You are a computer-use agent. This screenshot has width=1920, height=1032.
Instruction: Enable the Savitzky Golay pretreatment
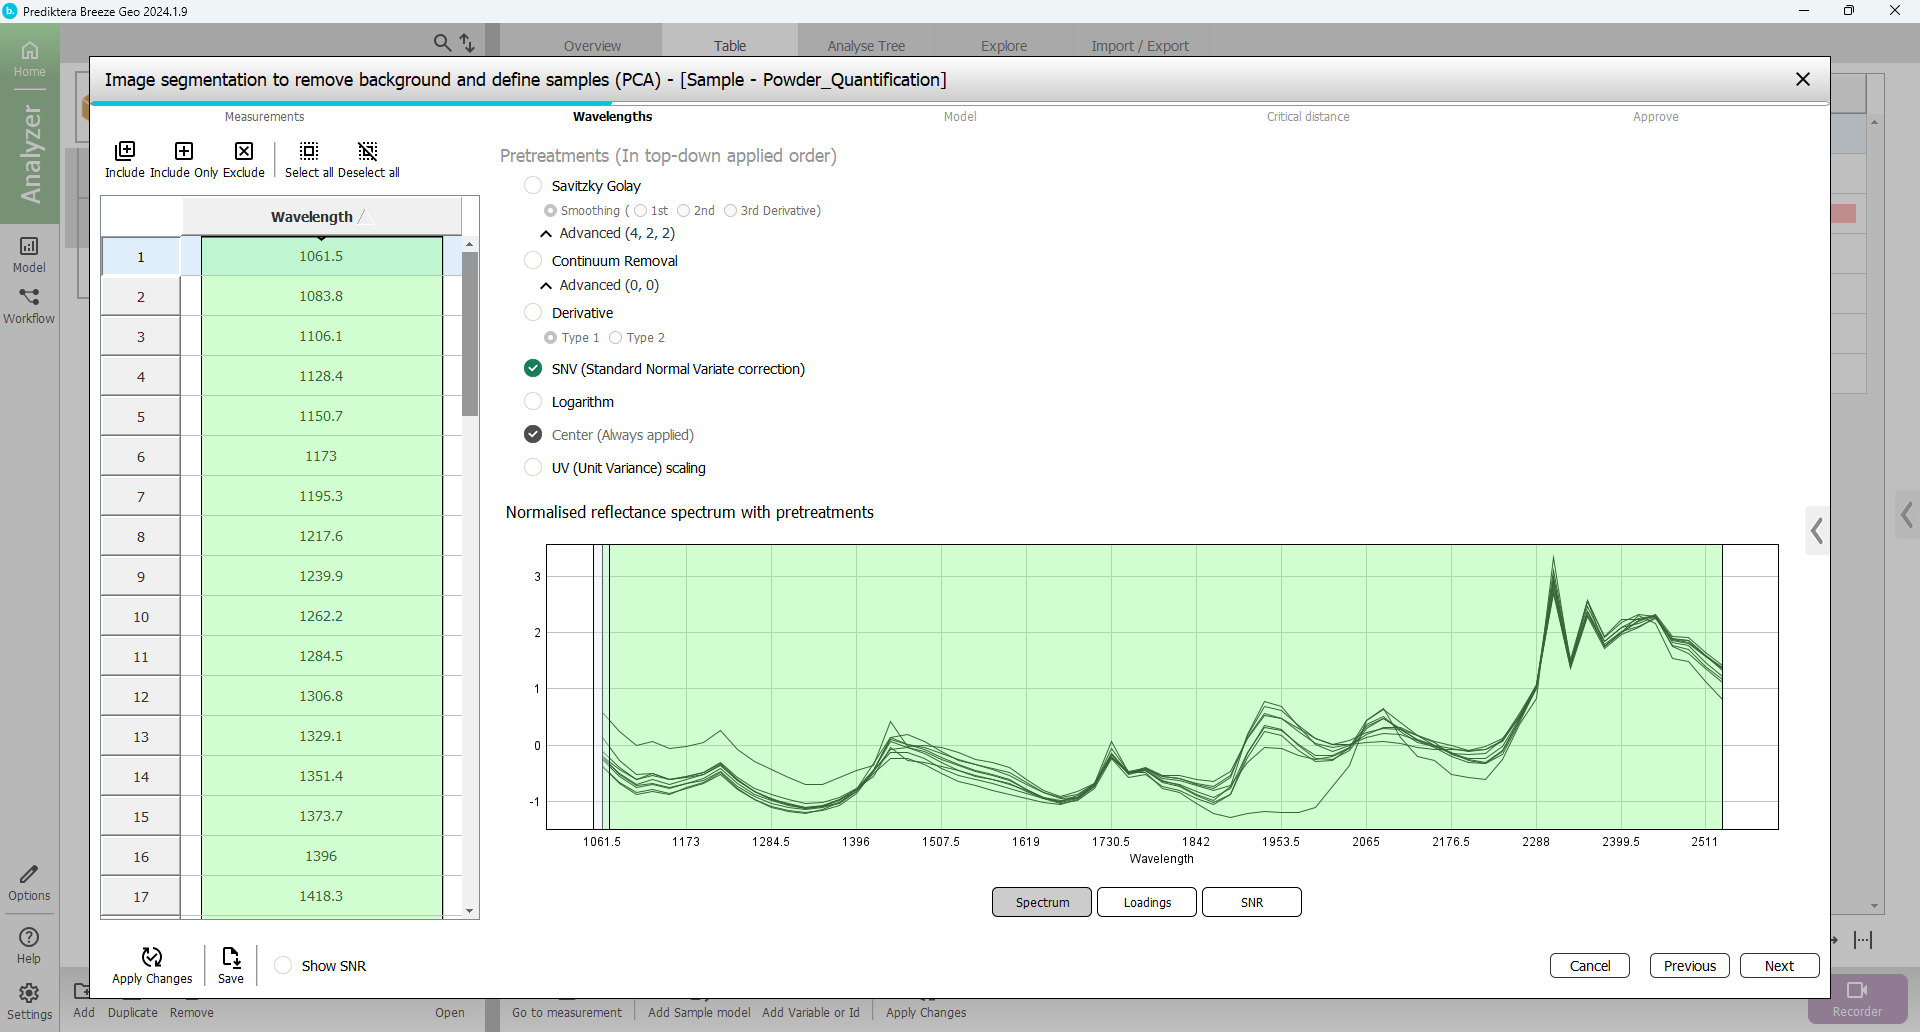(x=533, y=186)
